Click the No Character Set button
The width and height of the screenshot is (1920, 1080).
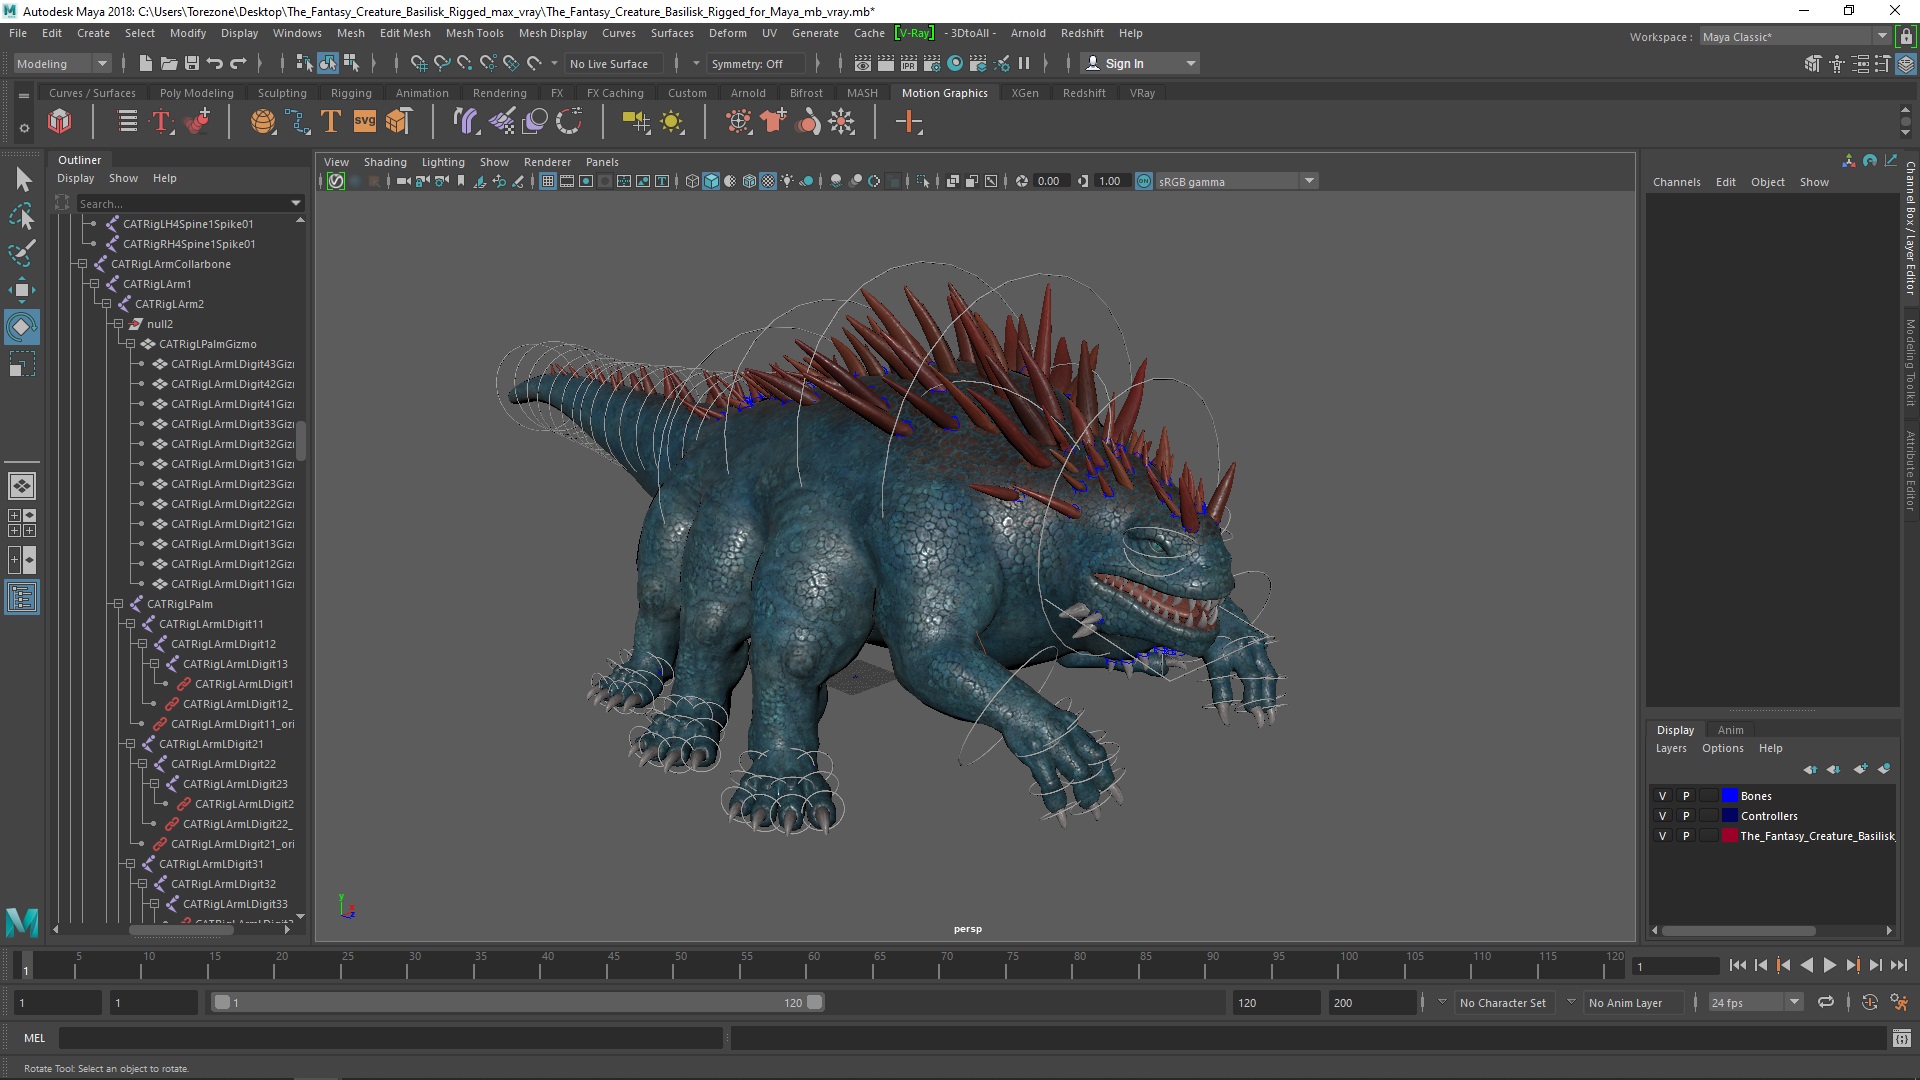click(x=1502, y=1002)
